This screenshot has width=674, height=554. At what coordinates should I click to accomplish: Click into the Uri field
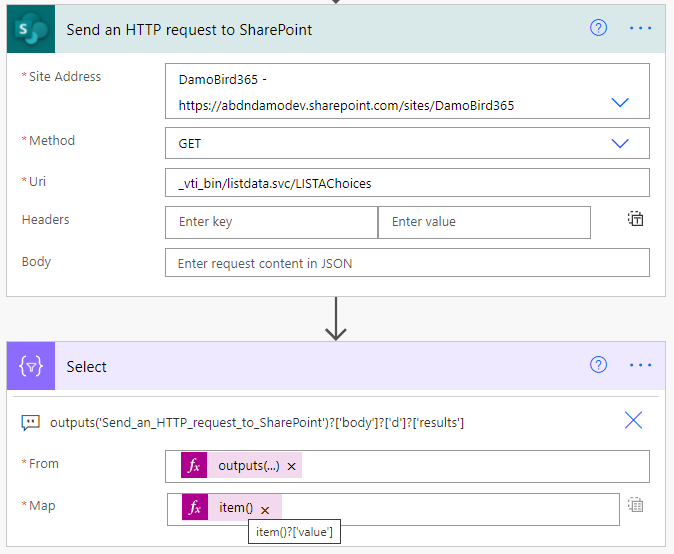tap(407, 183)
